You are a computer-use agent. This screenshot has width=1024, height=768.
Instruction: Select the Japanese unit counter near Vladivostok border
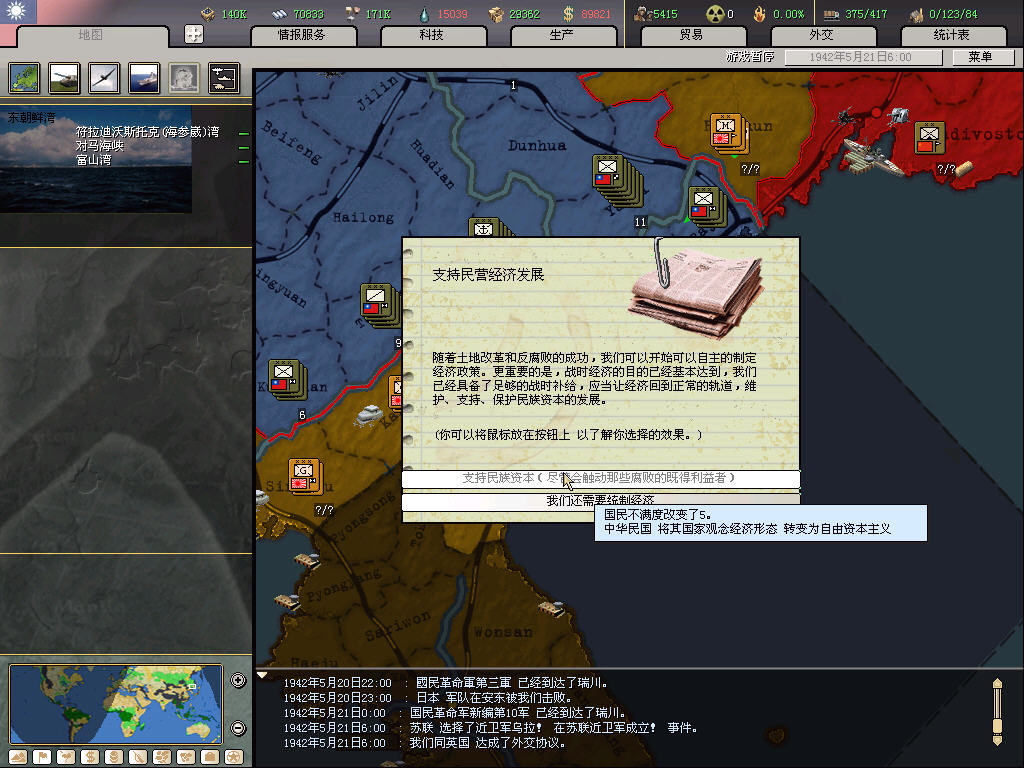click(x=729, y=133)
